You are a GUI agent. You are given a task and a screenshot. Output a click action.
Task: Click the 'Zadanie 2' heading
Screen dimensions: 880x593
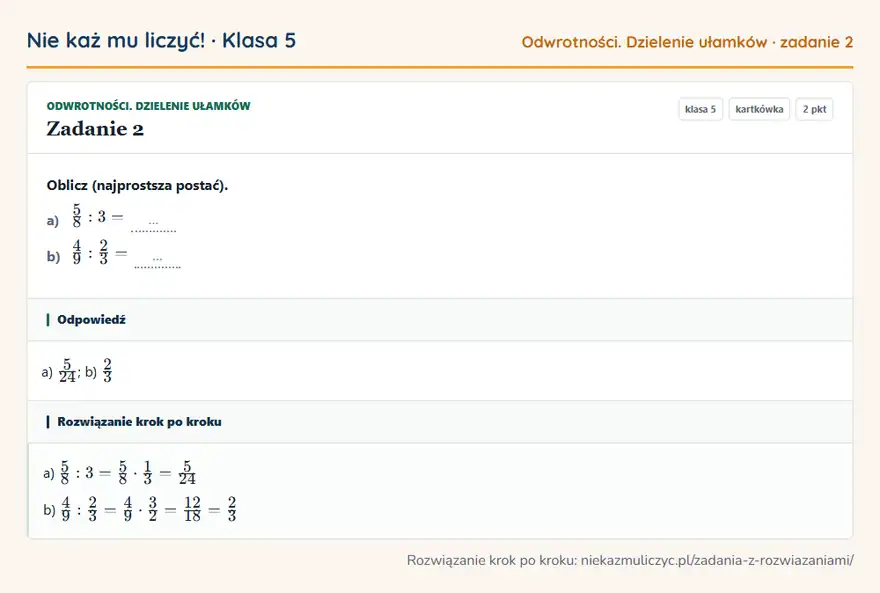coord(95,129)
